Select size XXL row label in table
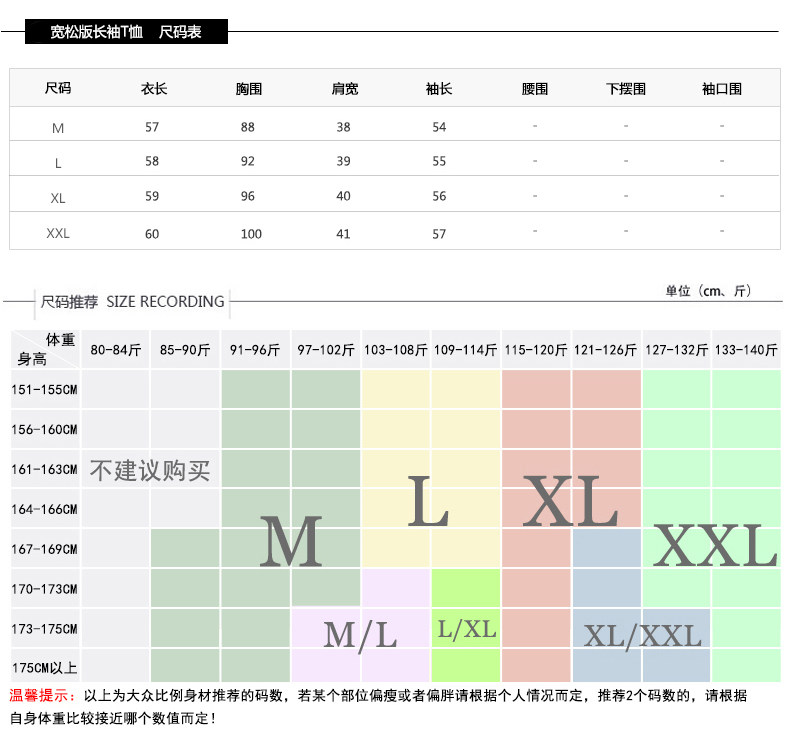This screenshot has height=737, width=790. click(x=58, y=233)
